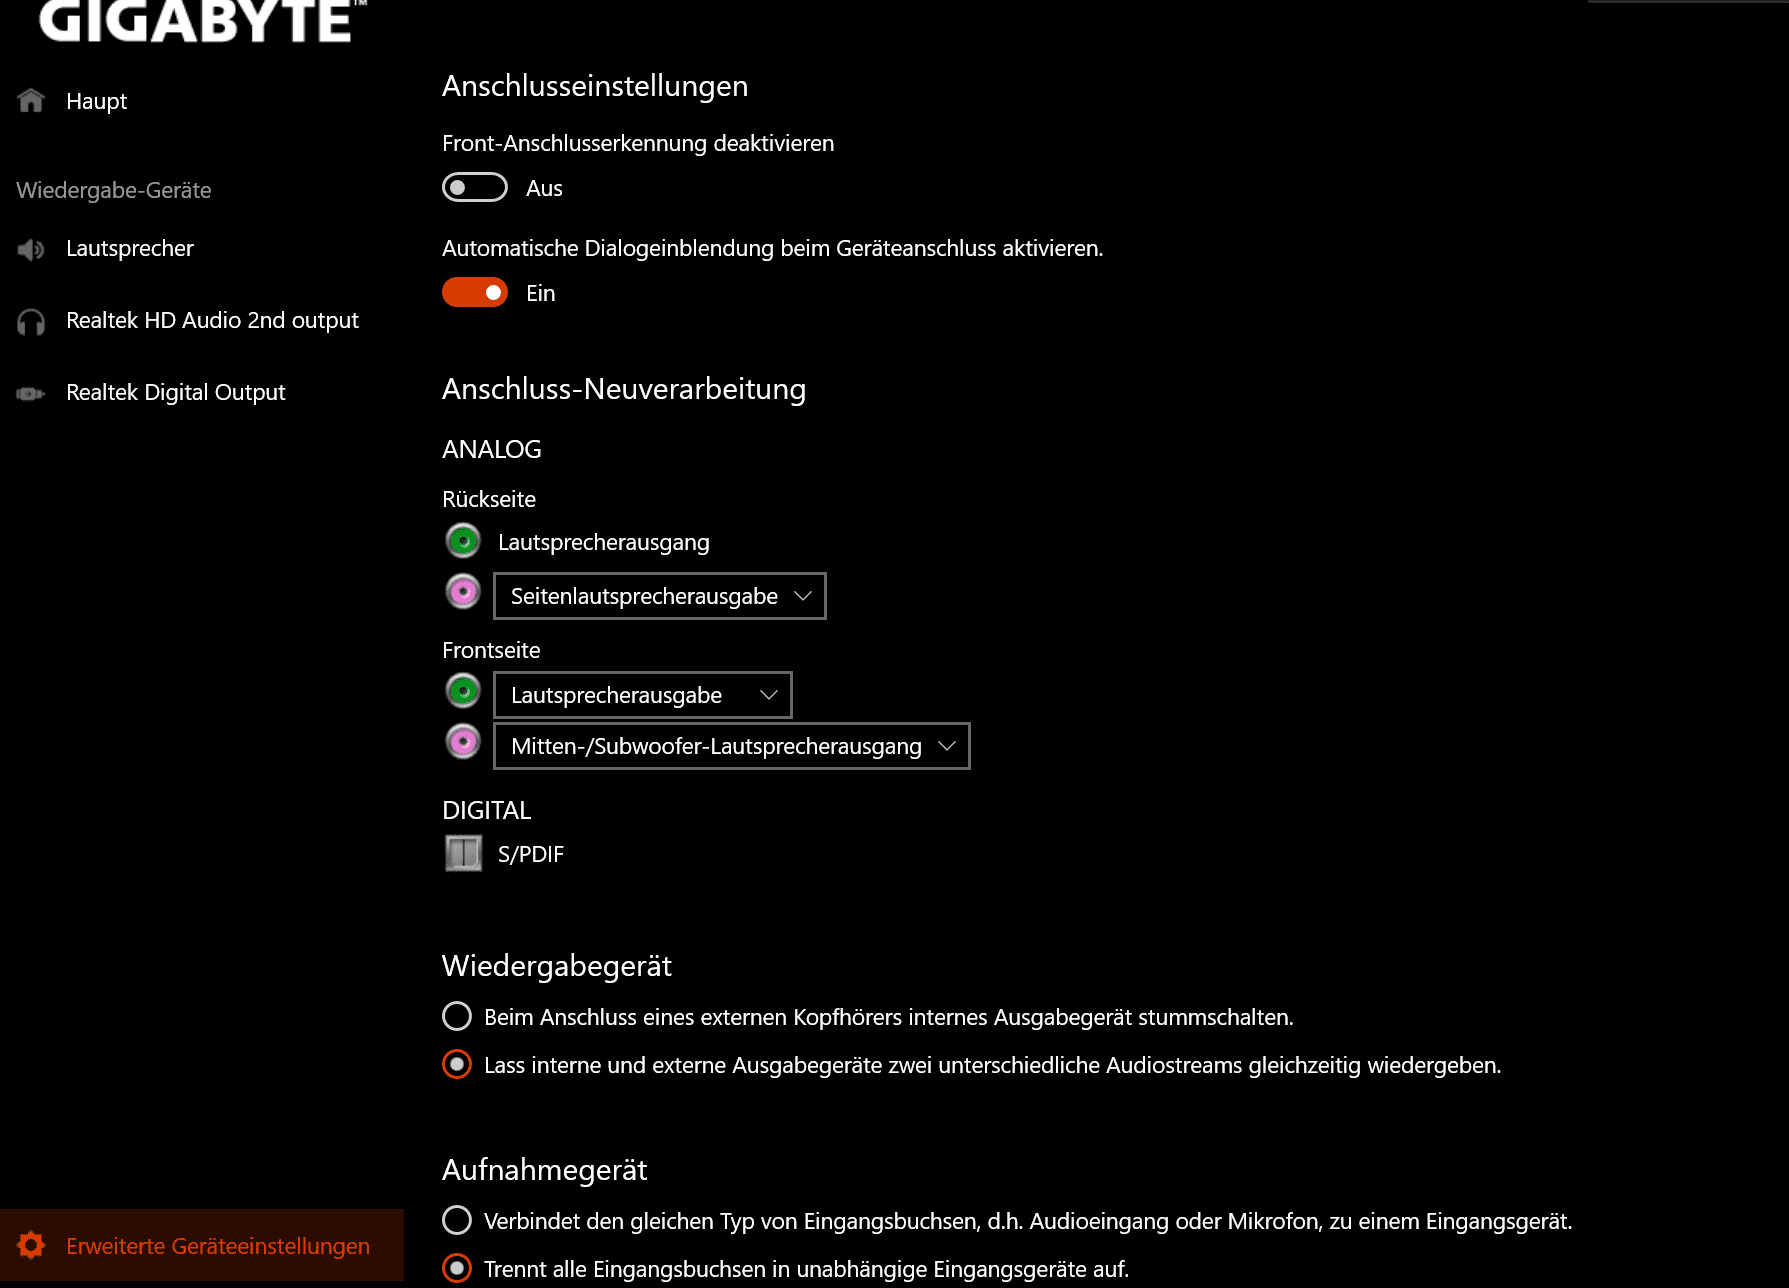Click the Rückseite label
The width and height of the screenshot is (1789, 1288).
tap(489, 499)
